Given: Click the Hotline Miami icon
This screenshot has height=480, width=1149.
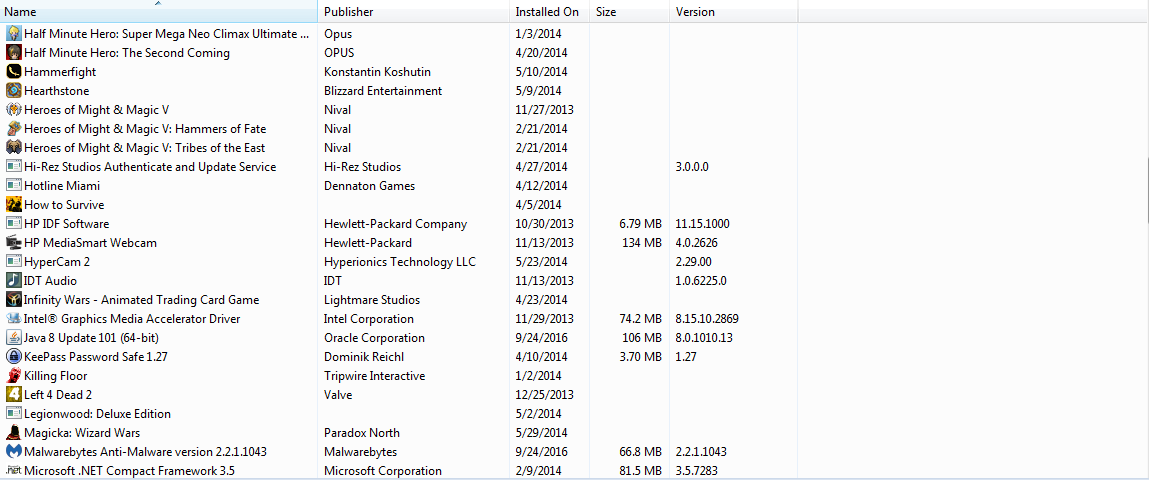Looking at the screenshot, I should tap(13, 186).
